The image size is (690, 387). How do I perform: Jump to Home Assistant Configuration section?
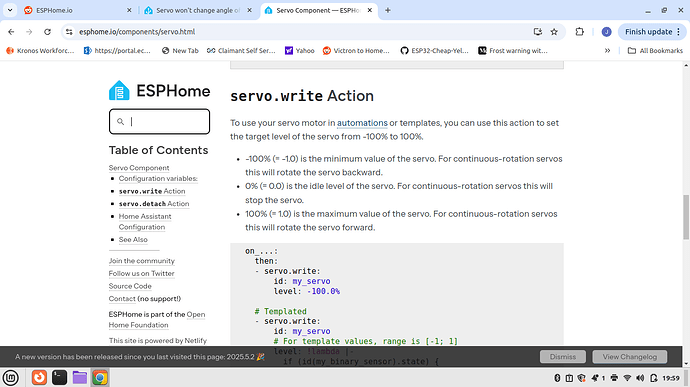coord(145,221)
